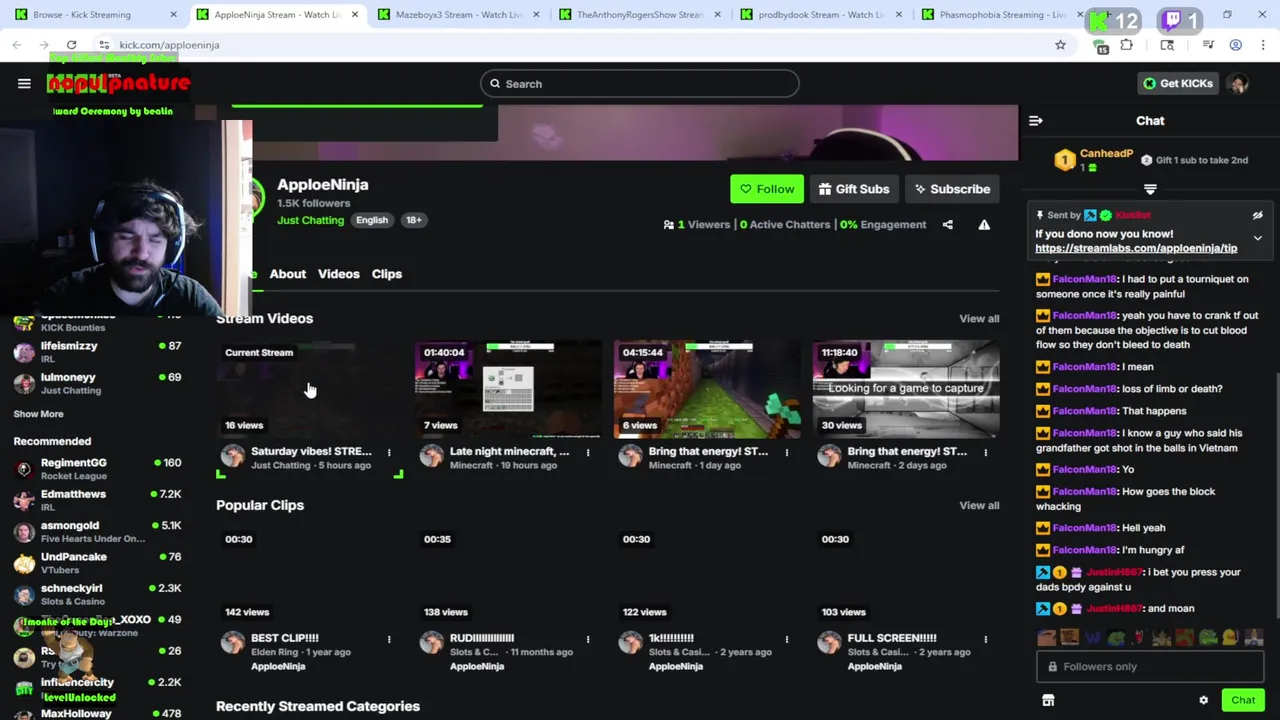This screenshot has width=1280, height=720.
Task: Open the streamlabs tip link
Action: pyautogui.click(x=1136, y=249)
